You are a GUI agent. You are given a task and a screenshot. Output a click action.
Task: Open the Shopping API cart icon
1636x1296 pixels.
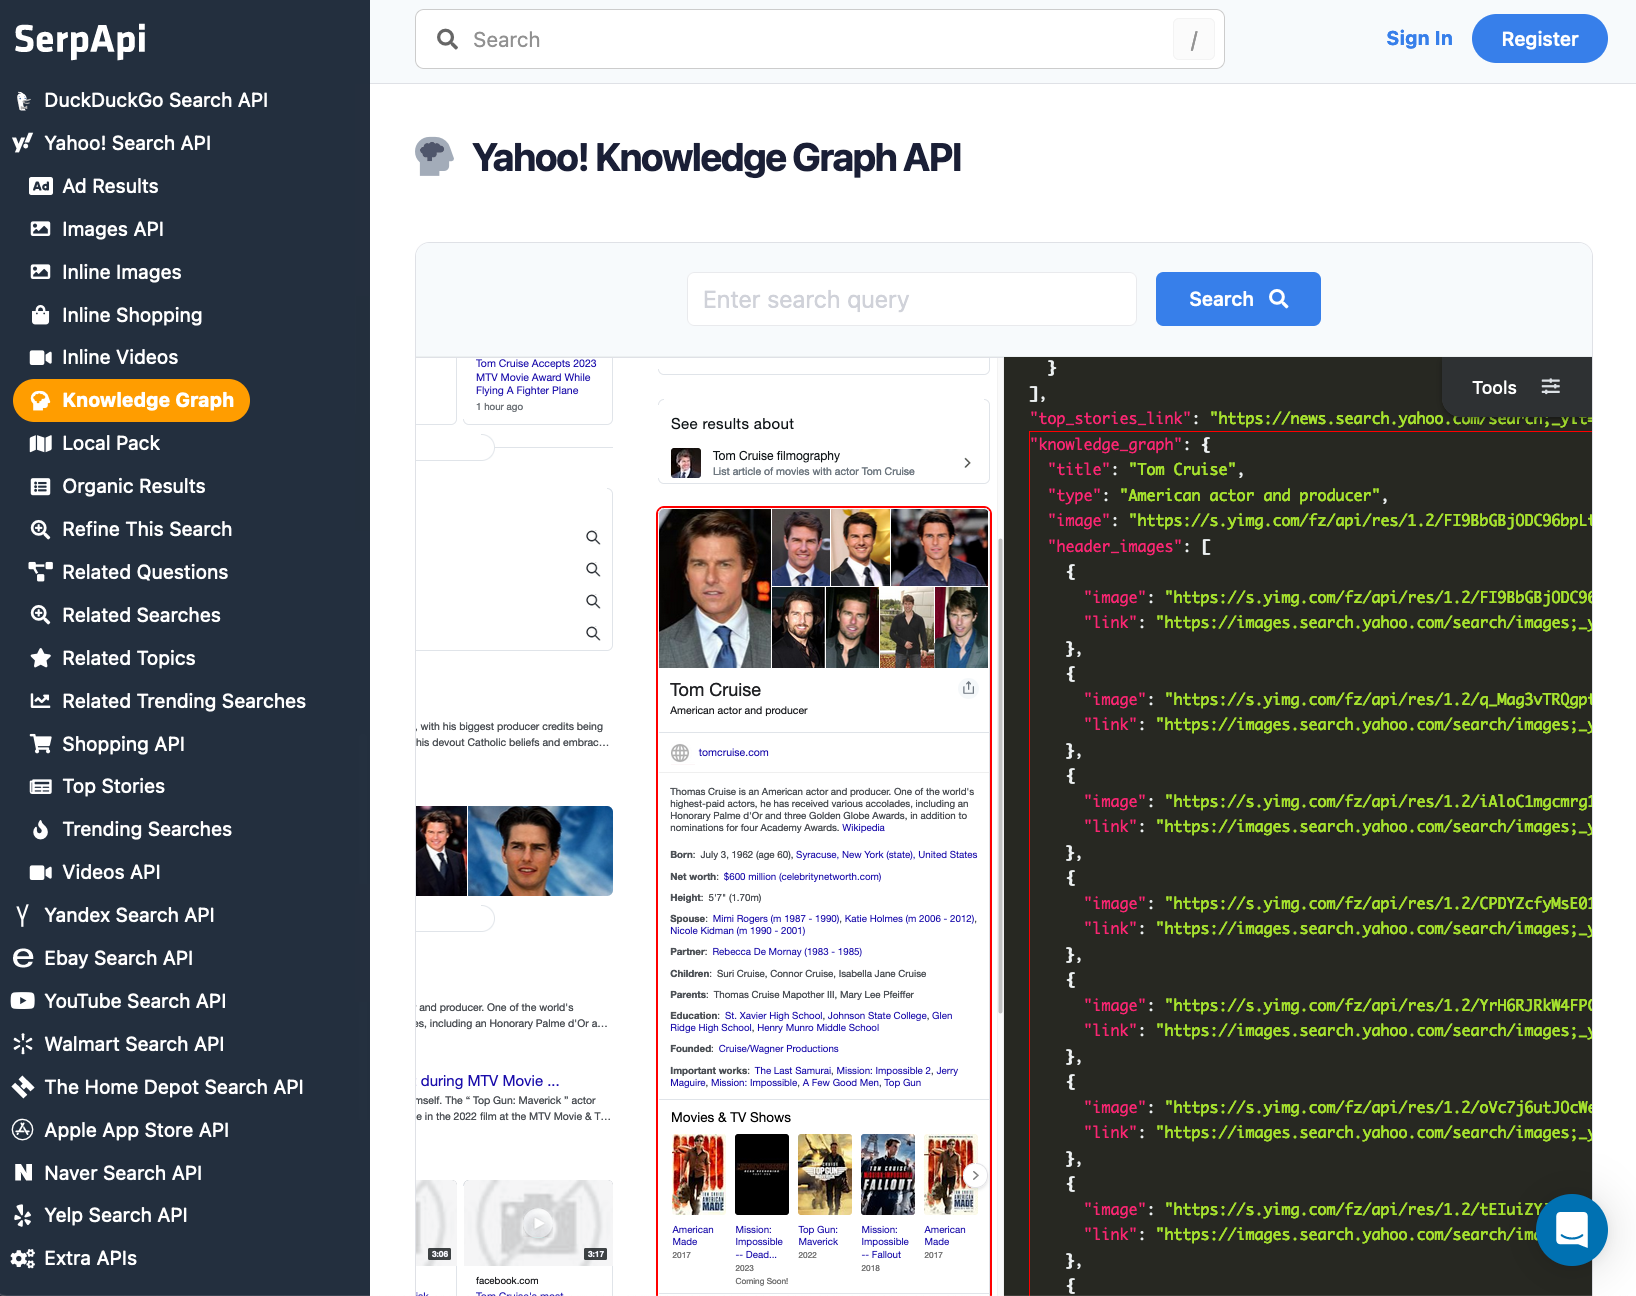[41, 744]
